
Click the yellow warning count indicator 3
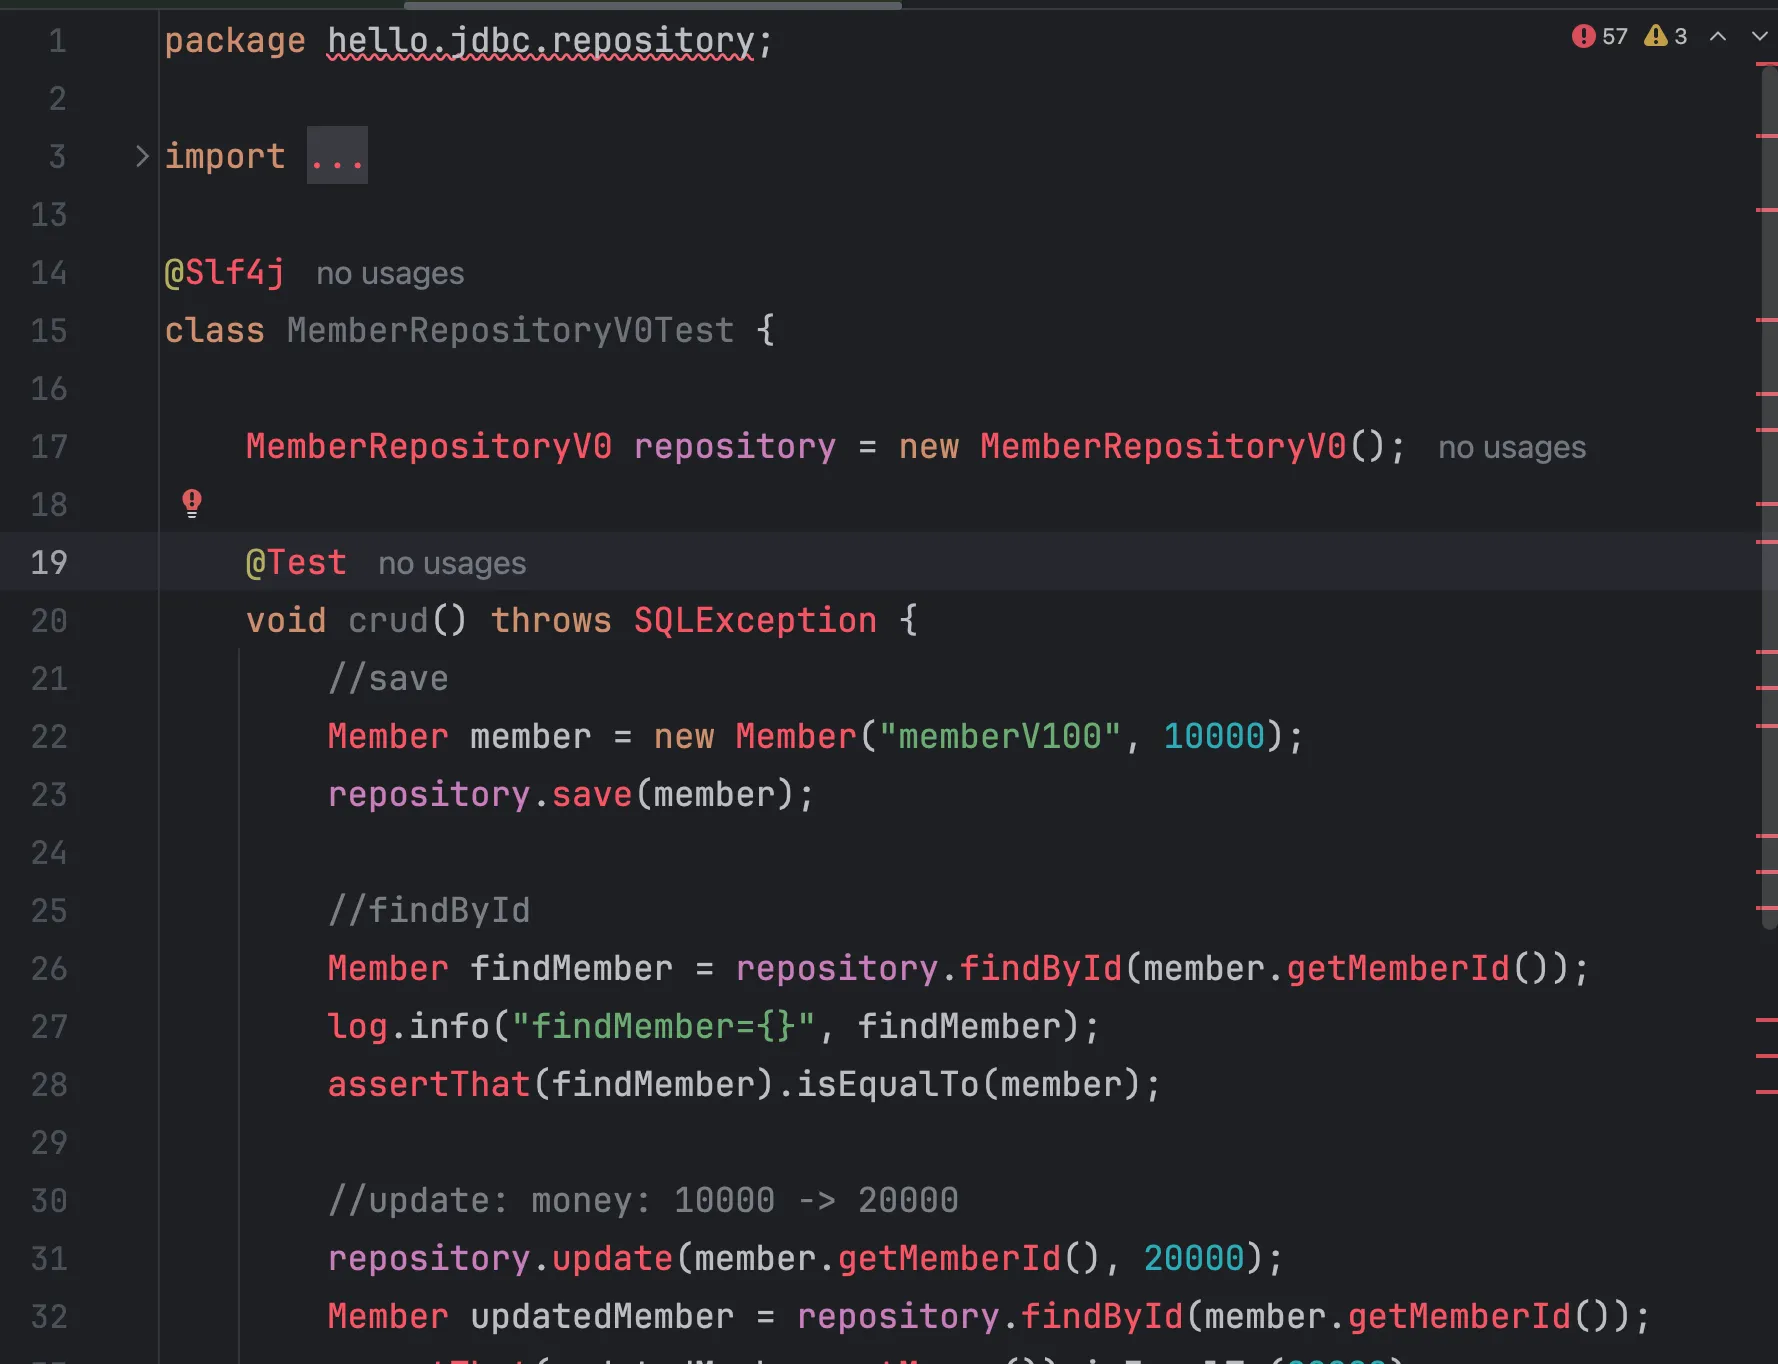click(1666, 36)
